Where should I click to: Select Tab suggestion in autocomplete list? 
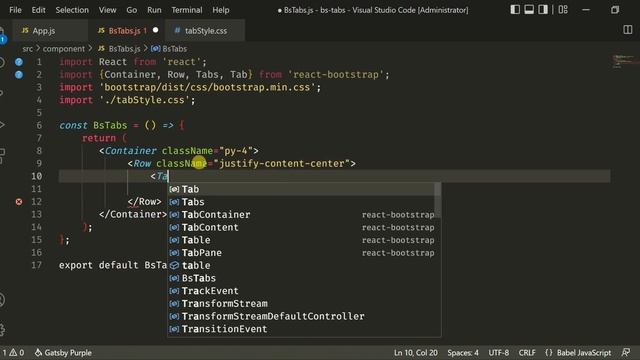click(x=301, y=189)
